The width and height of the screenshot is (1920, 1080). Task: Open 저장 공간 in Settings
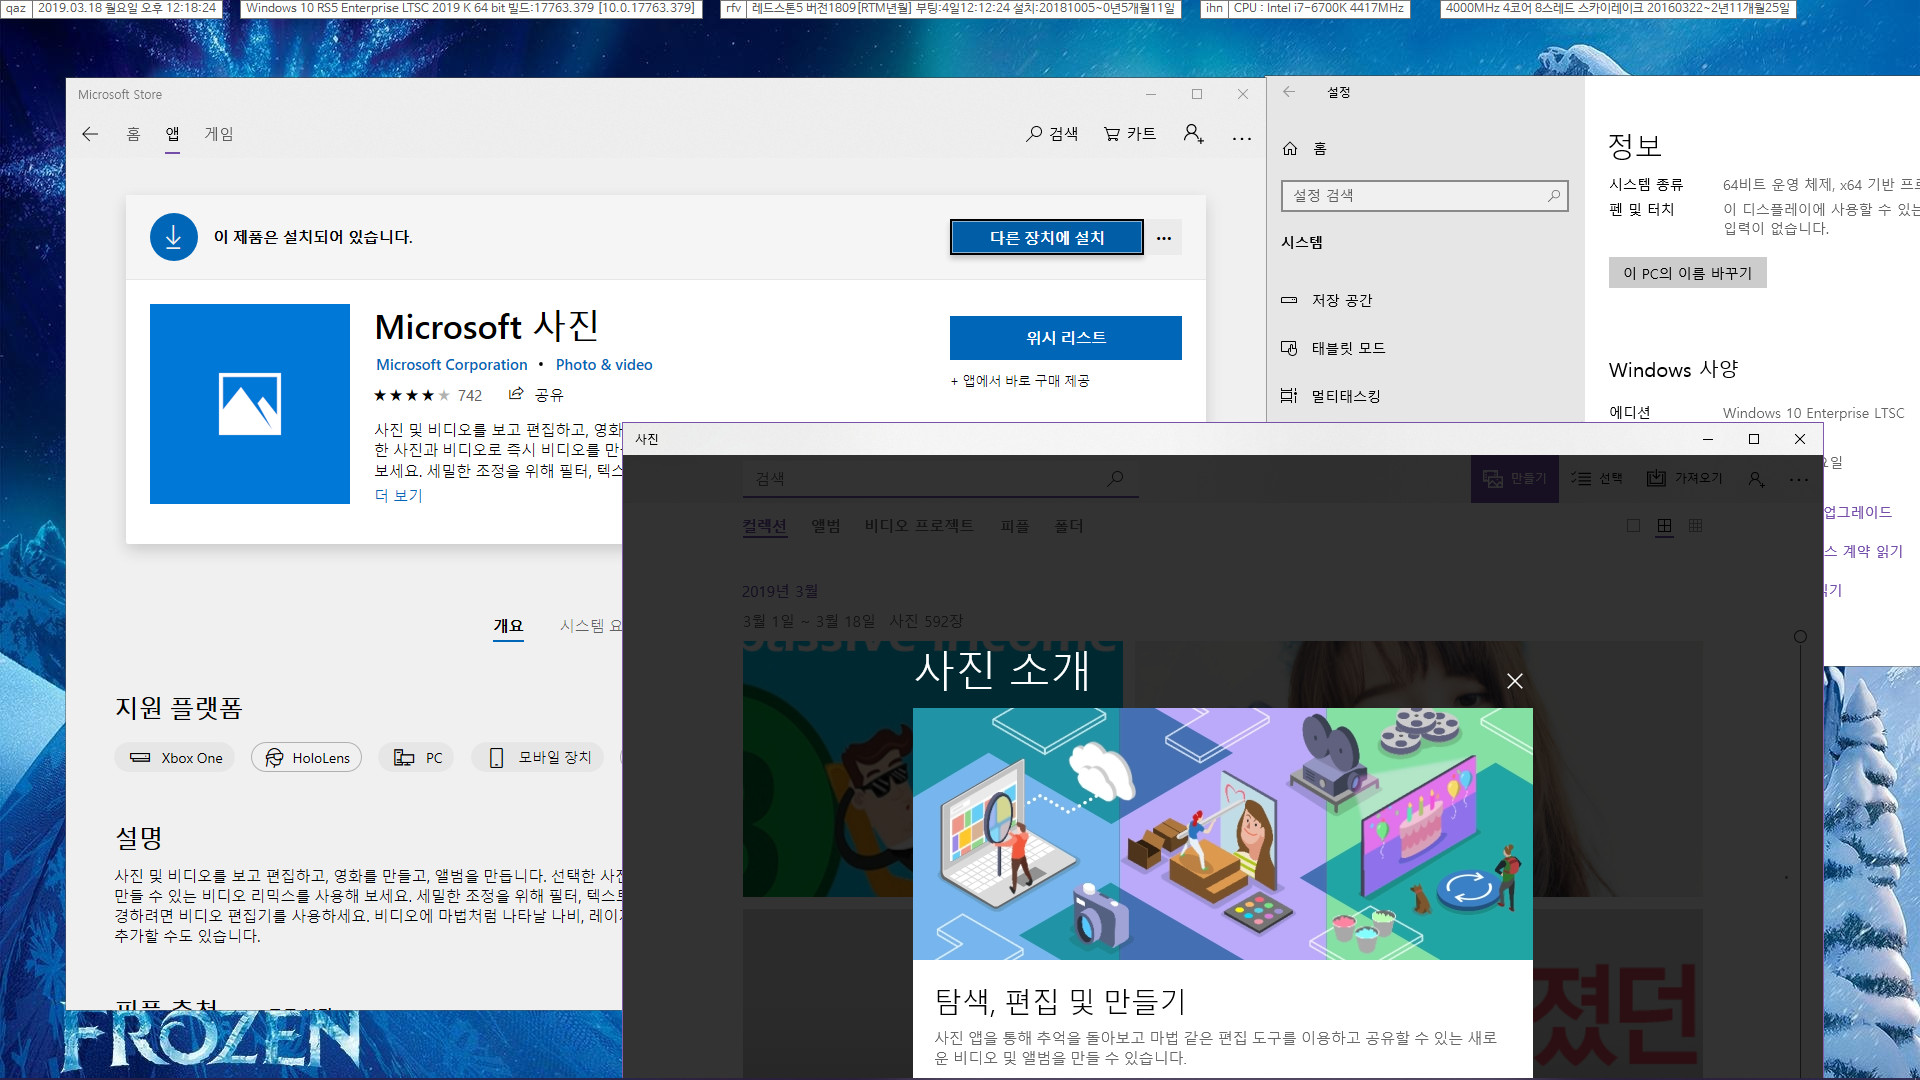point(1327,300)
